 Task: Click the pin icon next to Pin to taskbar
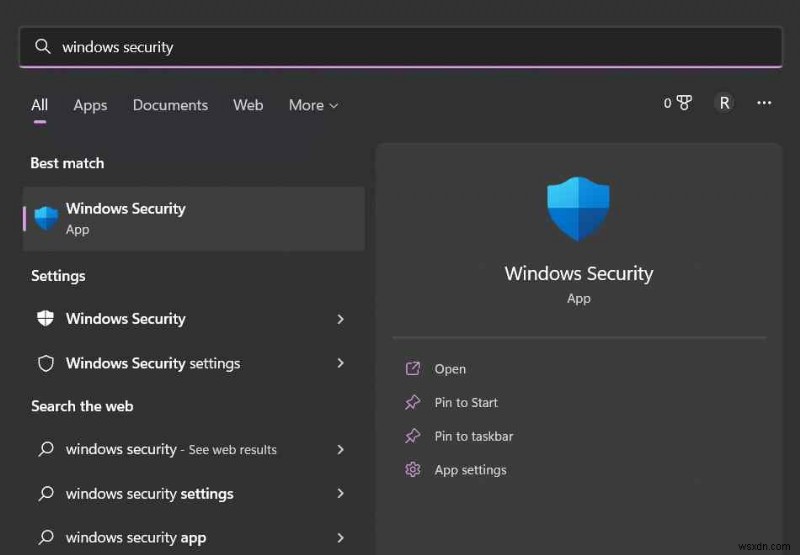click(413, 436)
